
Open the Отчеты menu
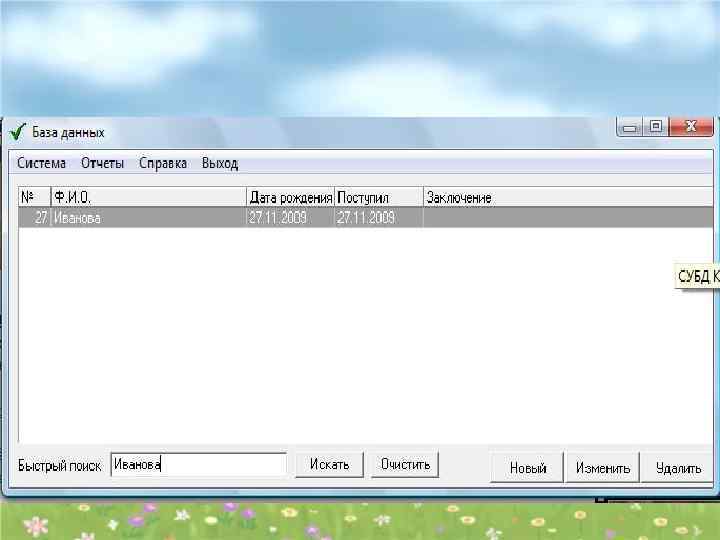[x=102, y=163]
